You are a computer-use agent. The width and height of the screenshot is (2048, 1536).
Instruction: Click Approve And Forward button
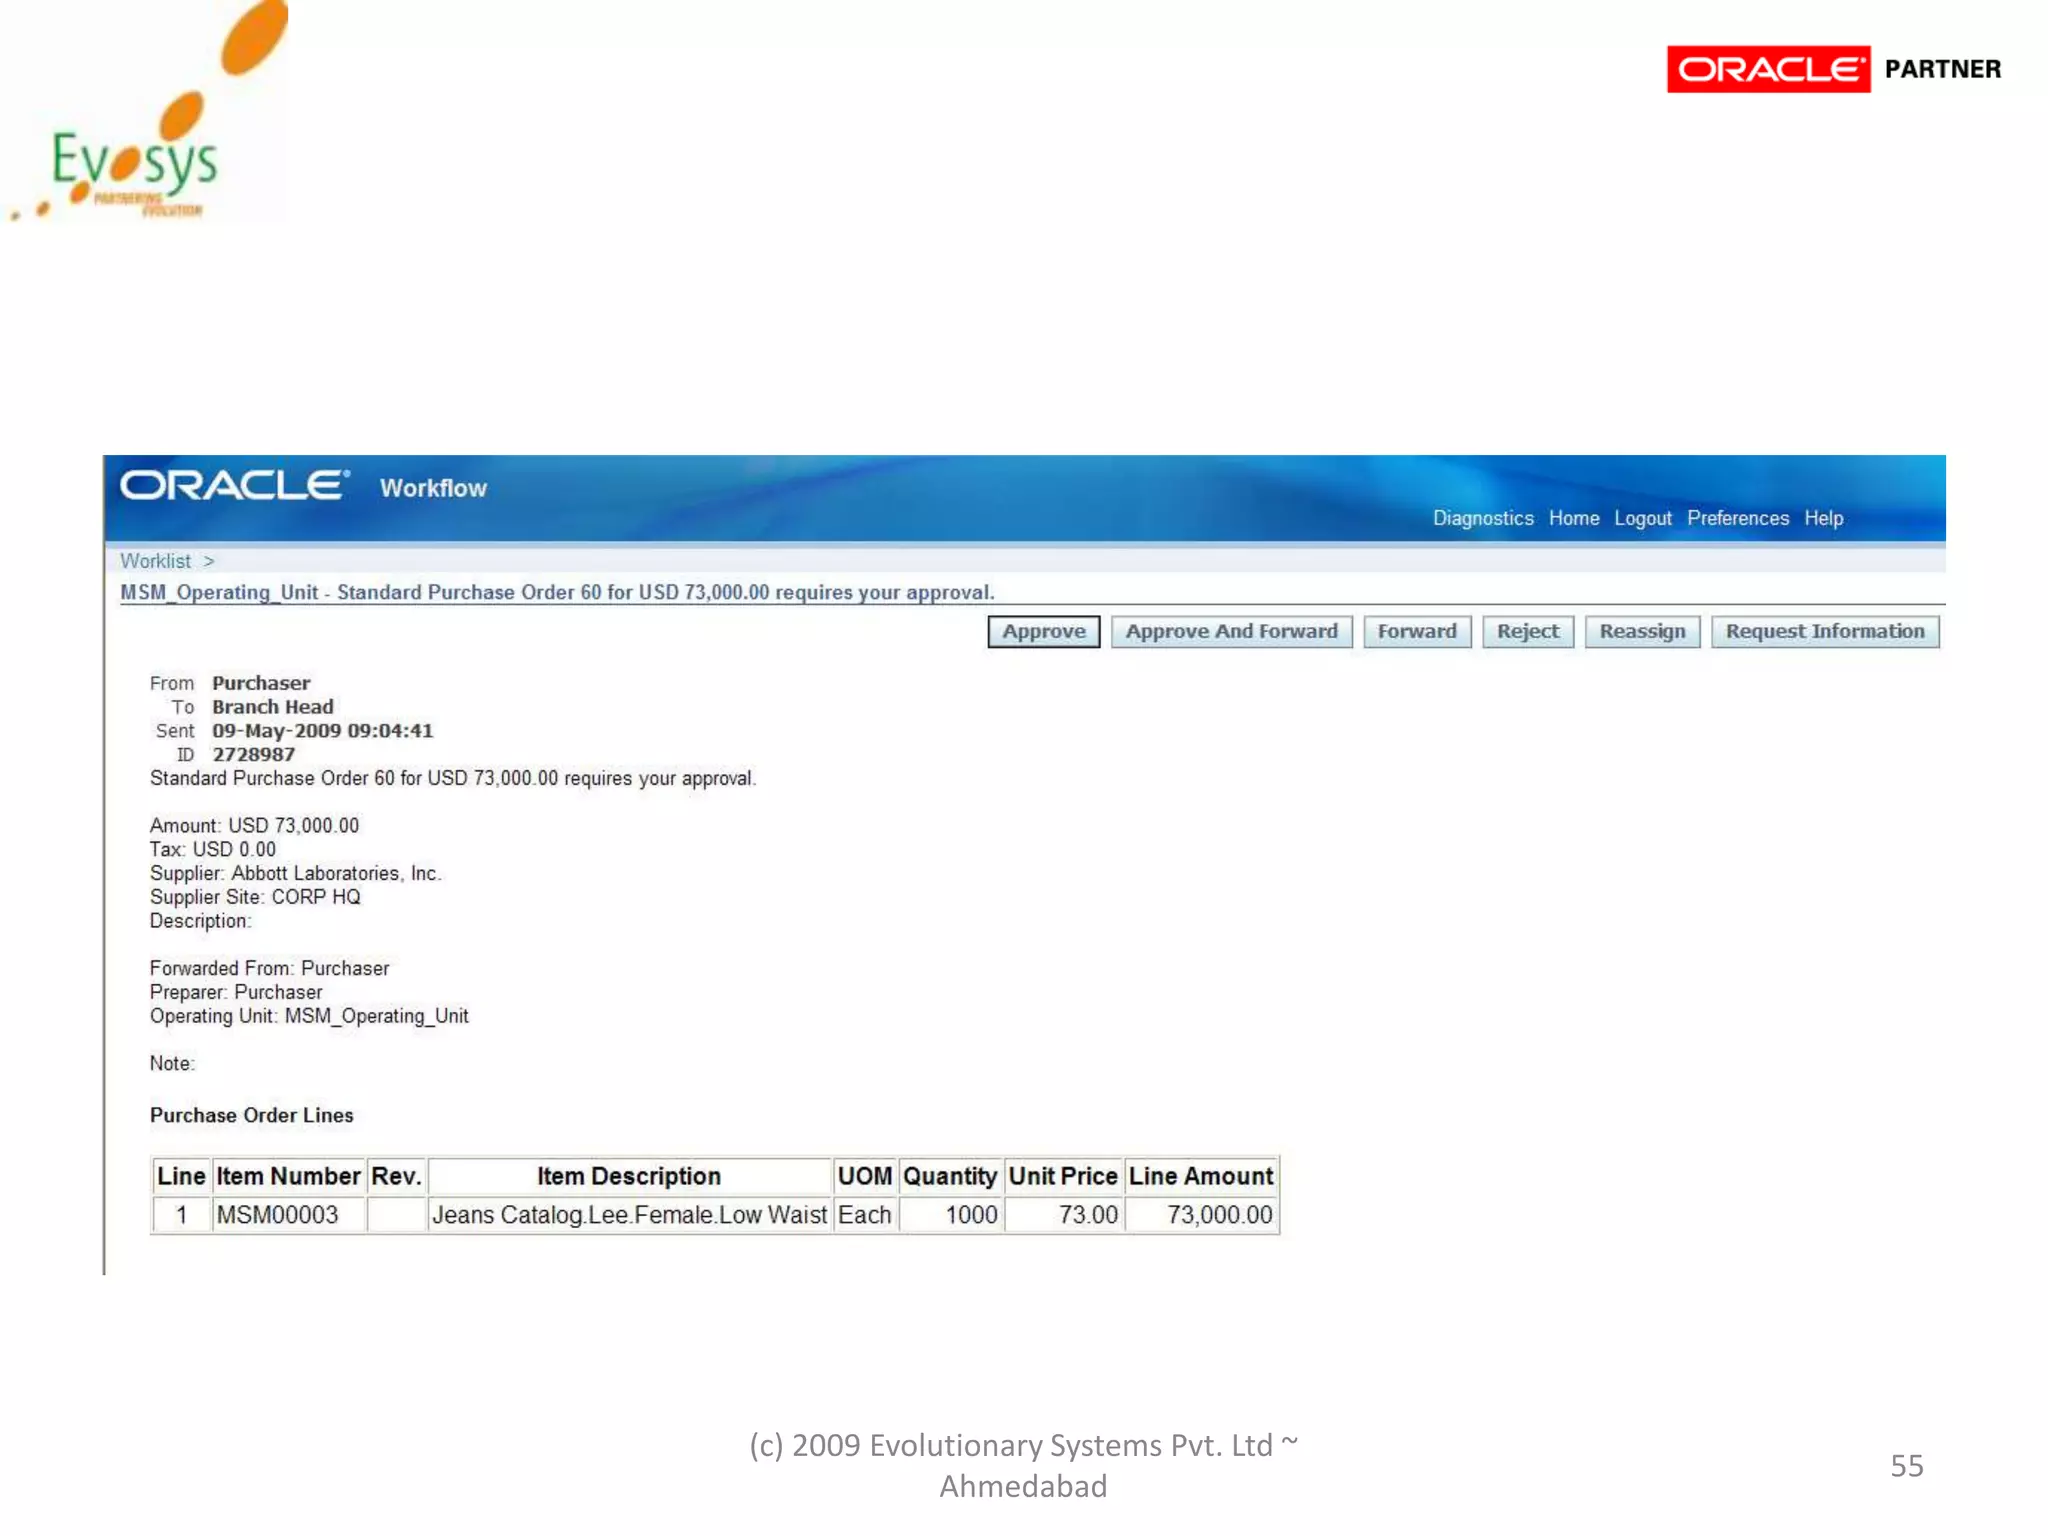1231,632
